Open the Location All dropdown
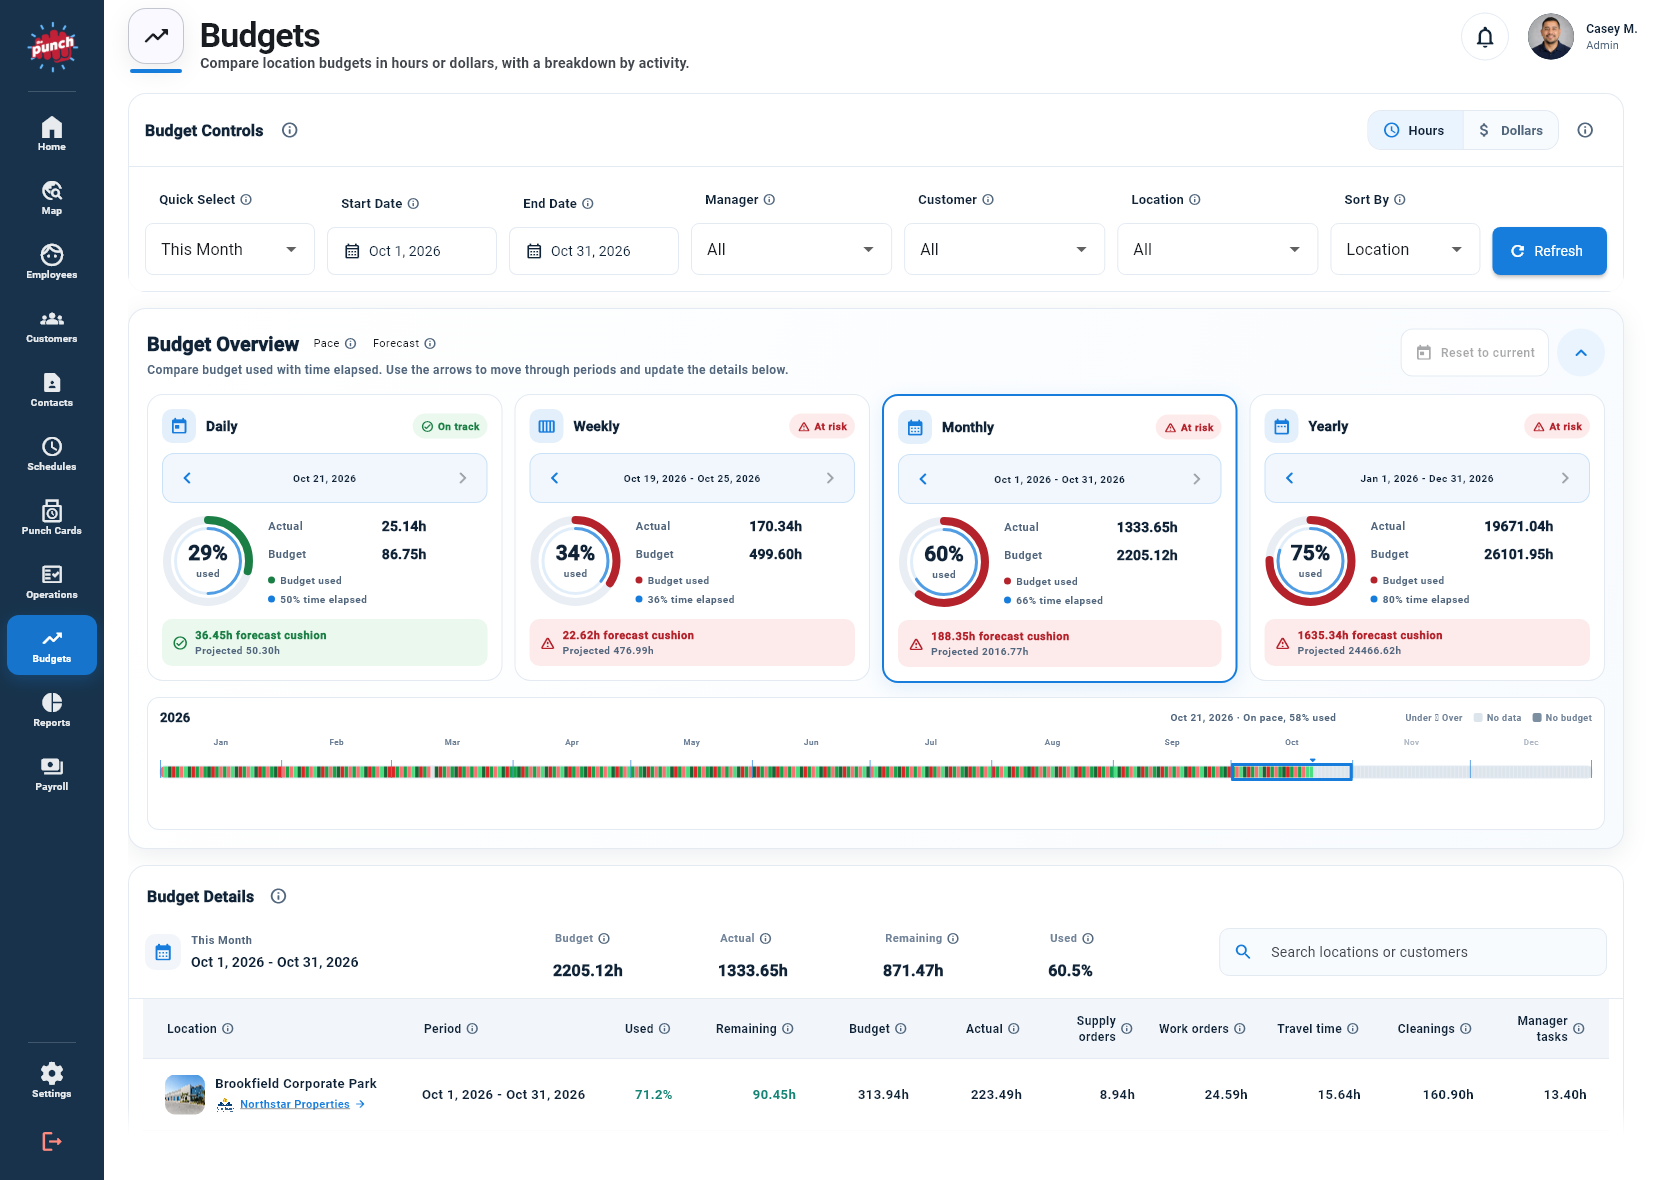 (x=1218, y=249)
